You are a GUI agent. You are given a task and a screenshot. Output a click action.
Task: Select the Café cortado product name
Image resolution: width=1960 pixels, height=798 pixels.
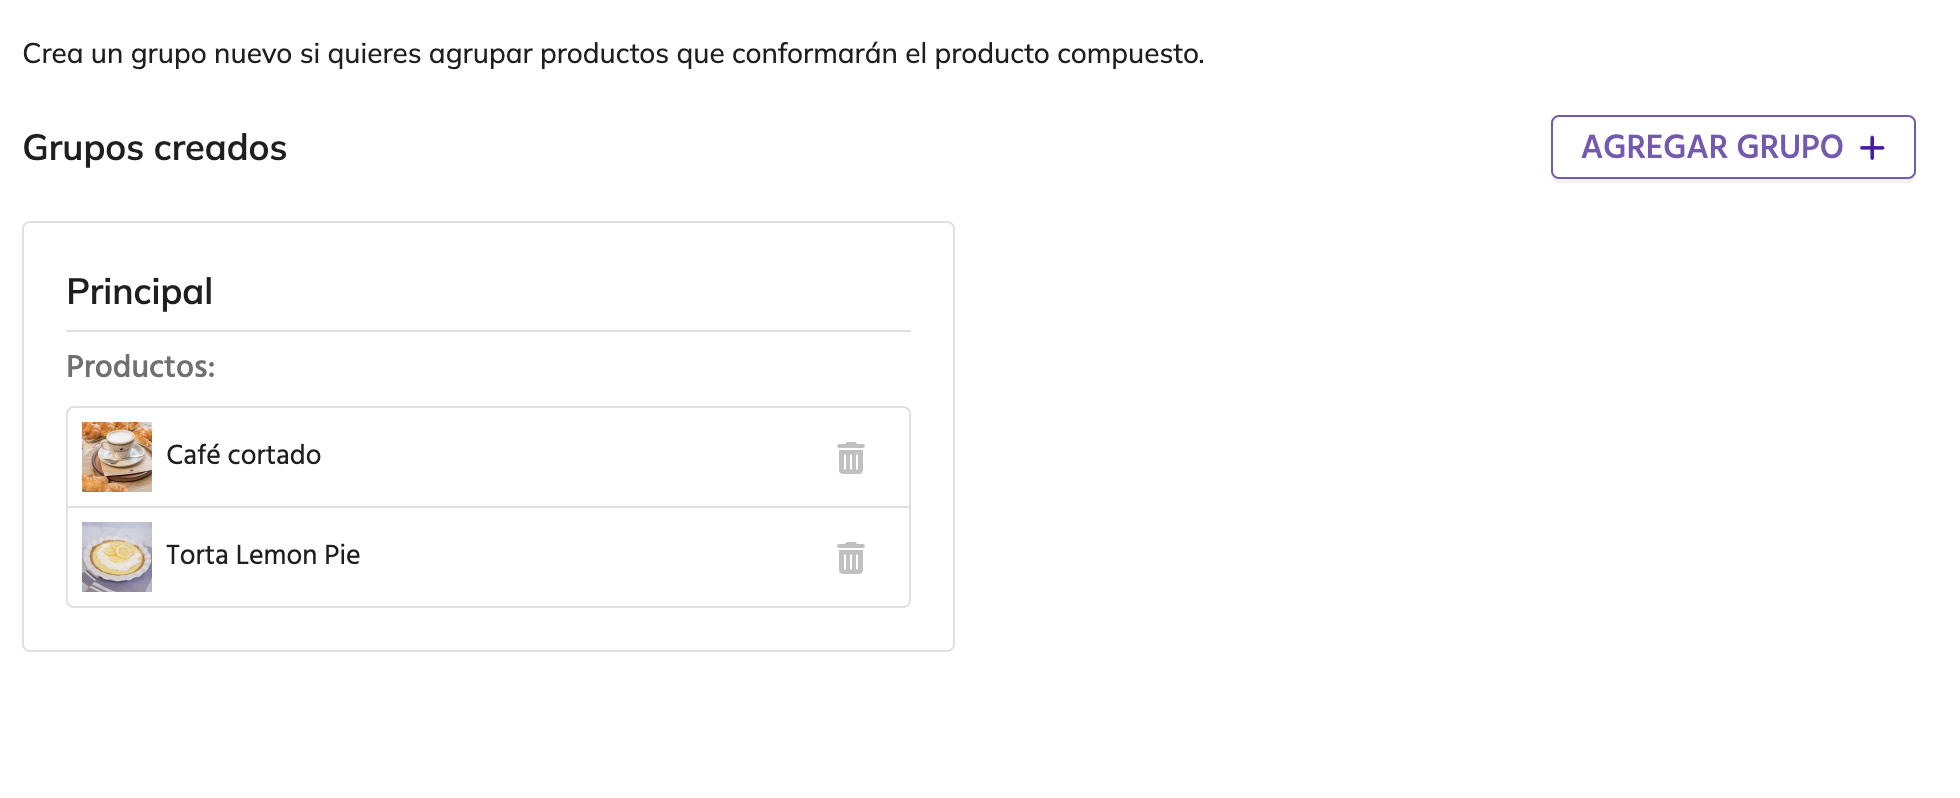243,455
